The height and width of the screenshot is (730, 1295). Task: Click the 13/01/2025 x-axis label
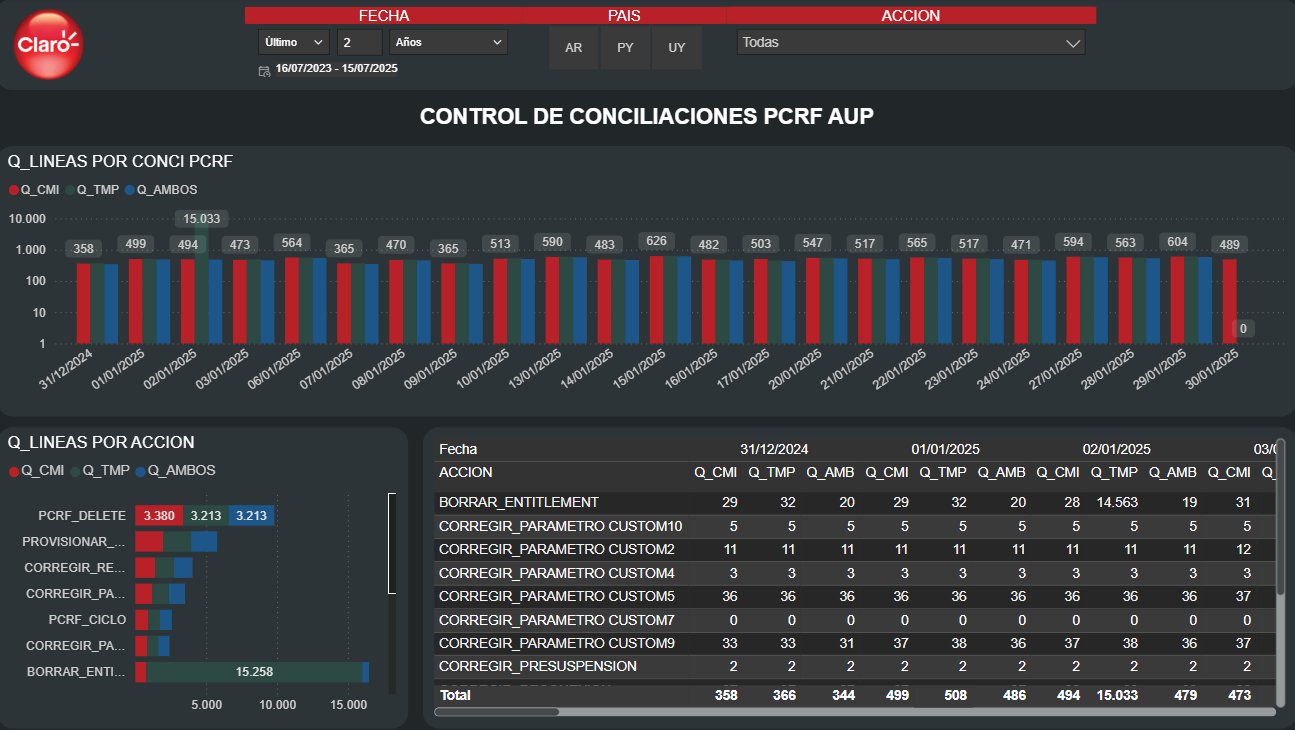tap(537, 369)
